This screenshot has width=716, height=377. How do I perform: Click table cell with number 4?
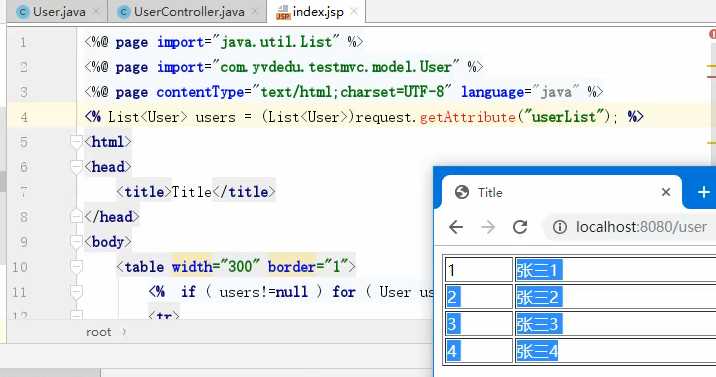pyautogui.click(x=479, y=351)
